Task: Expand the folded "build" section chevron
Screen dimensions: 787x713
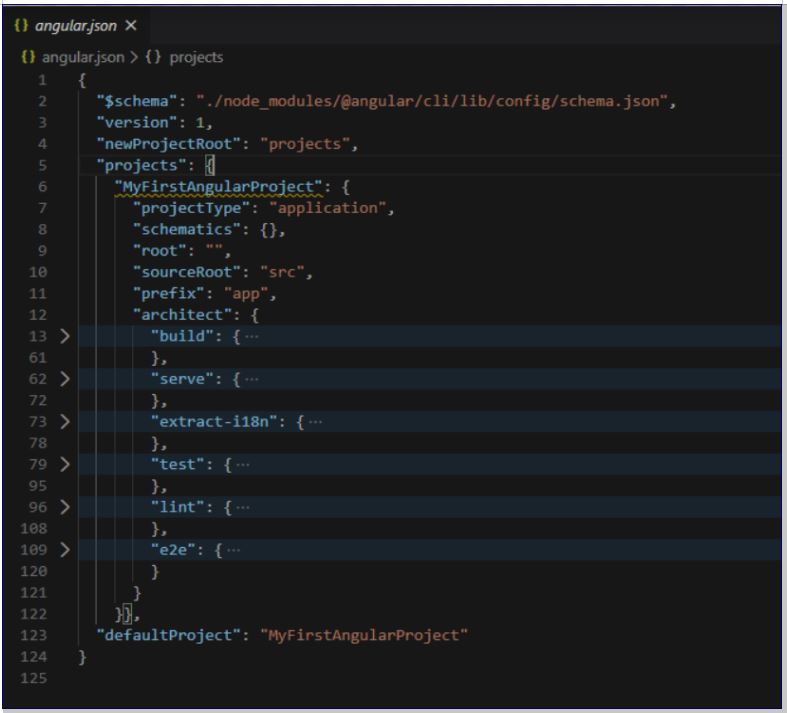Action: coord(64,334)
